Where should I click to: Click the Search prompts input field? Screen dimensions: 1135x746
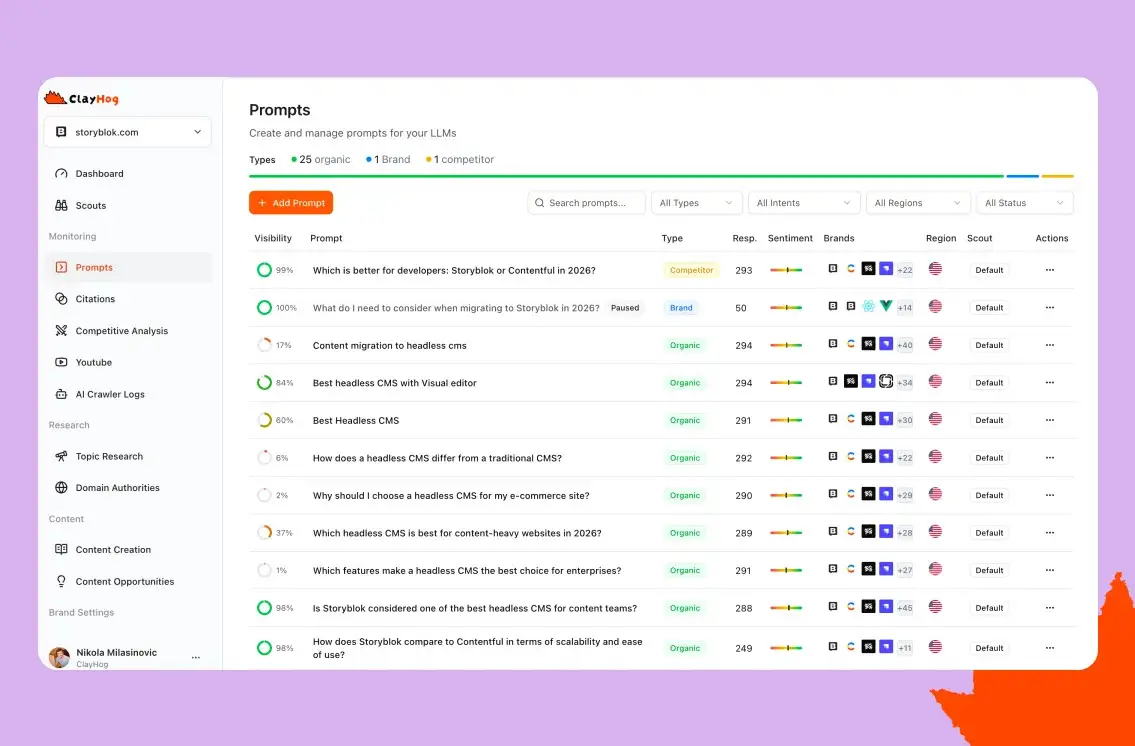pos(586,203)
